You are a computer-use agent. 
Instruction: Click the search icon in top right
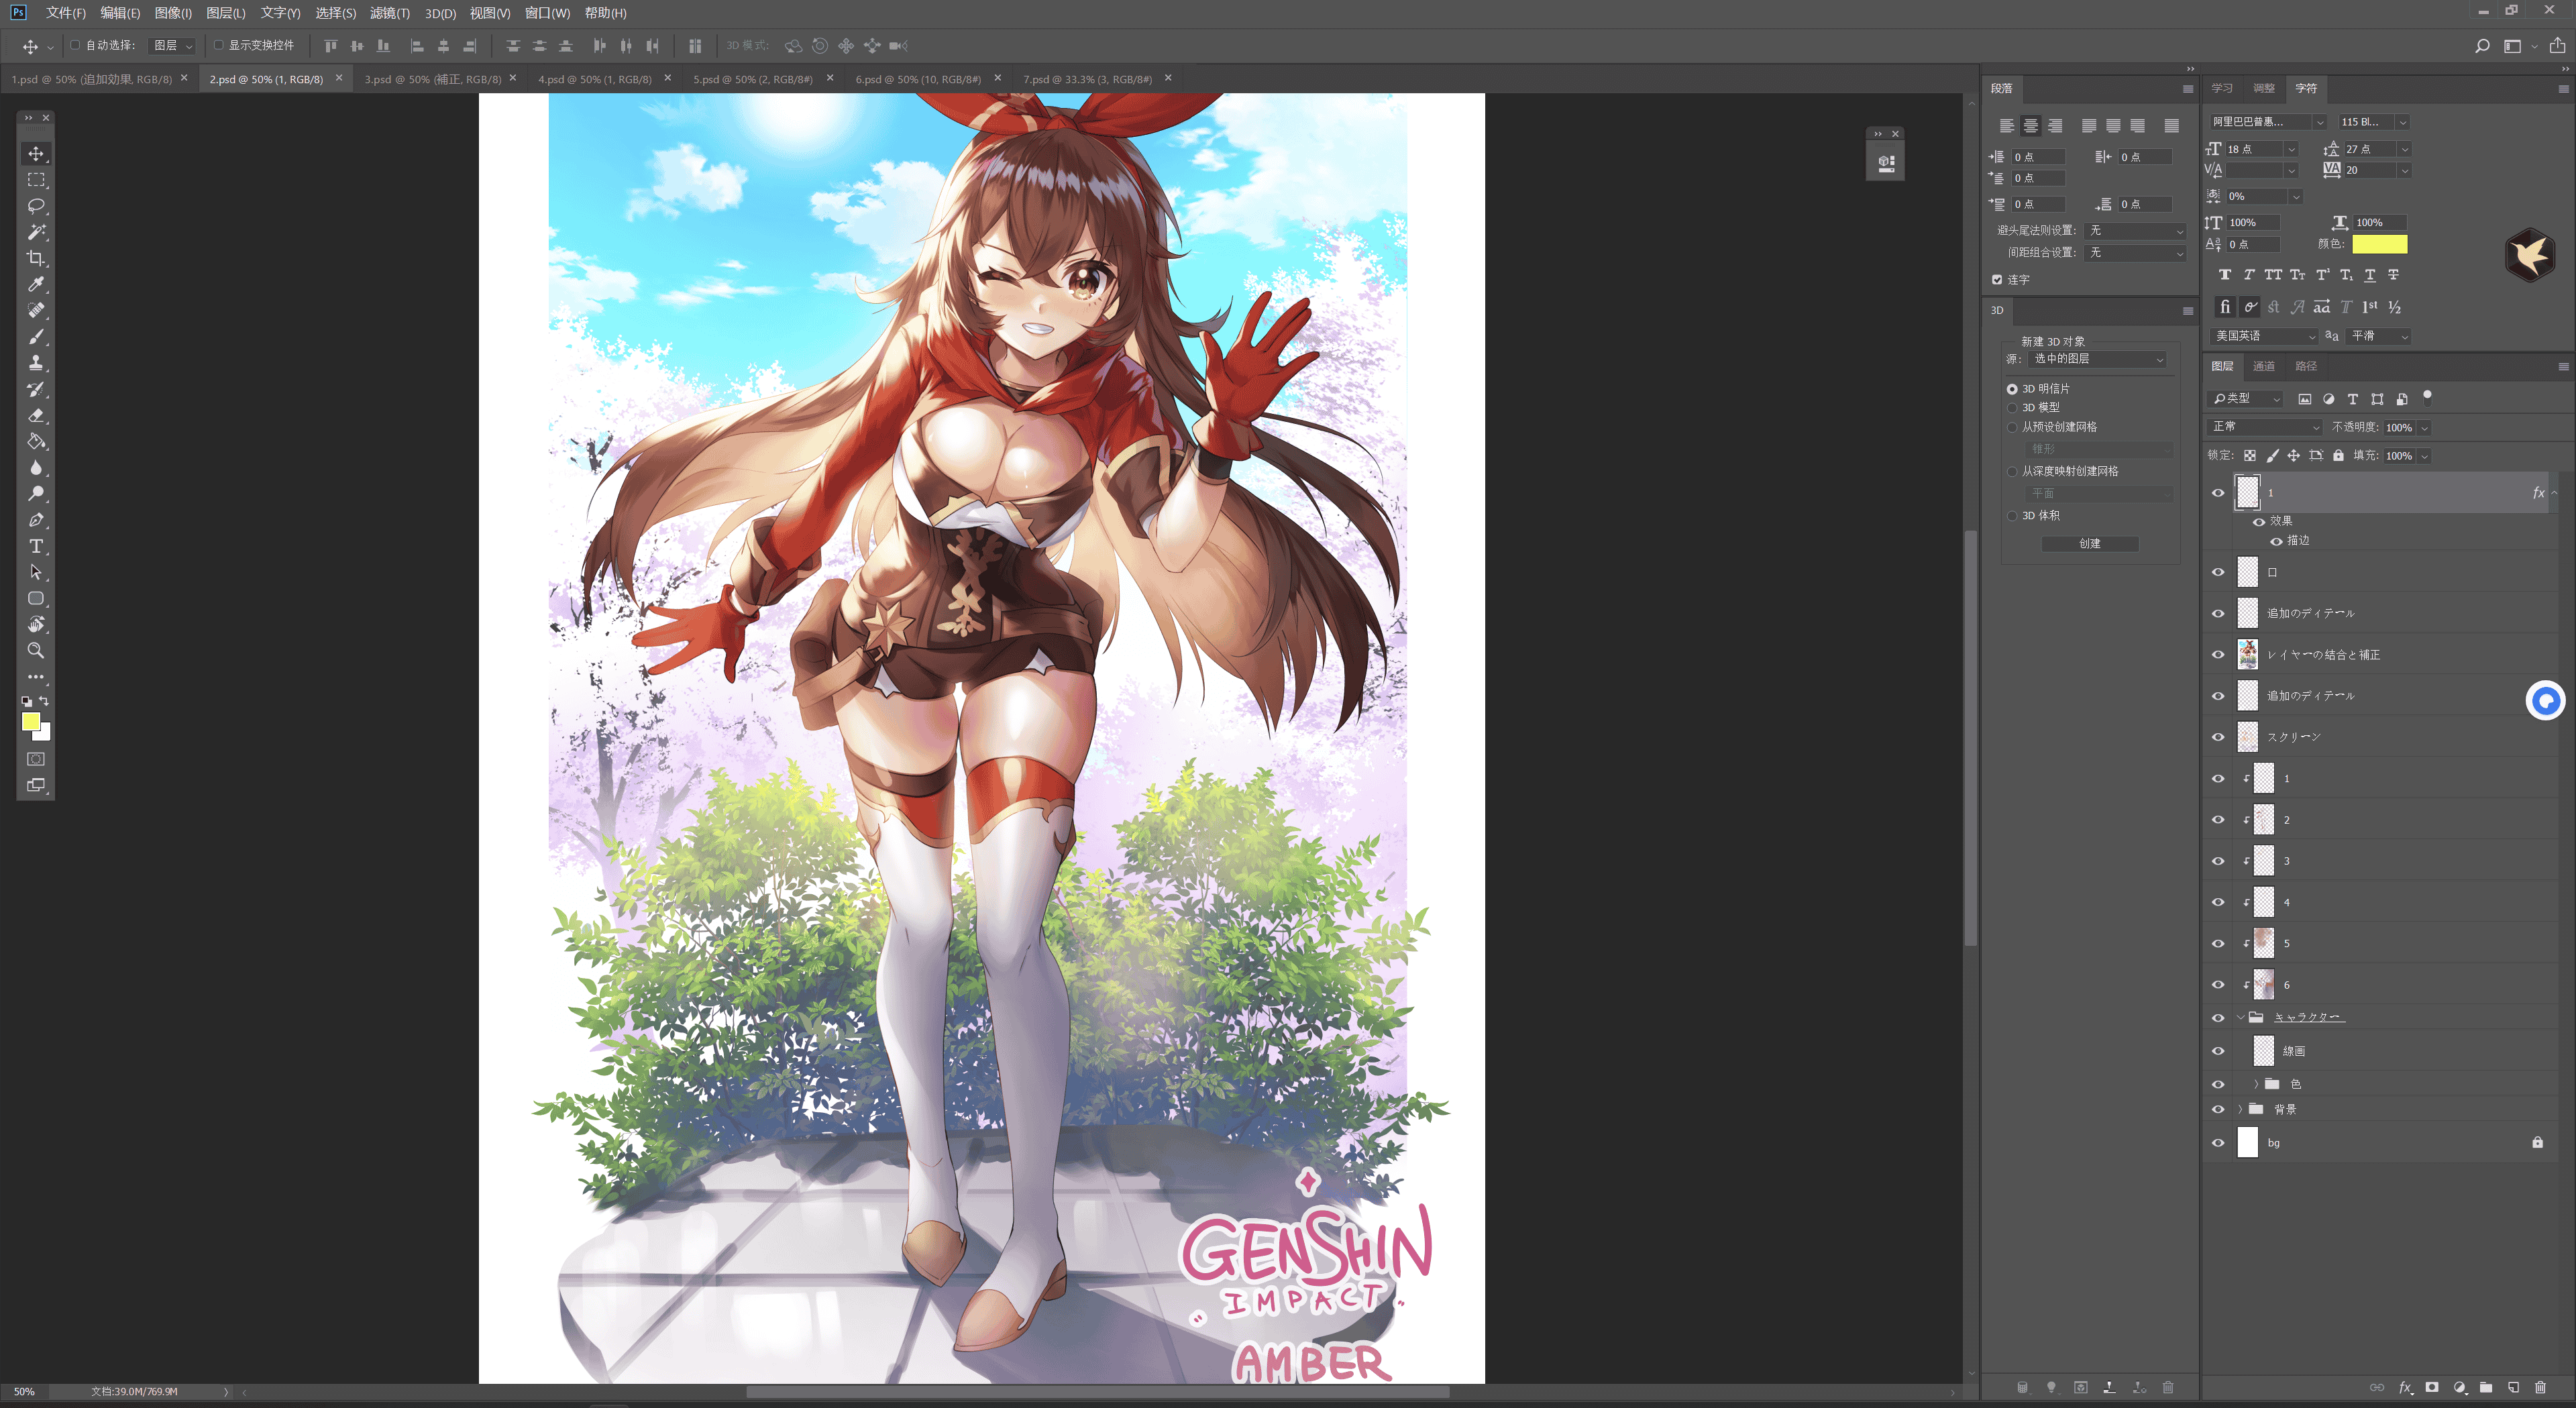pos(2482,46)
